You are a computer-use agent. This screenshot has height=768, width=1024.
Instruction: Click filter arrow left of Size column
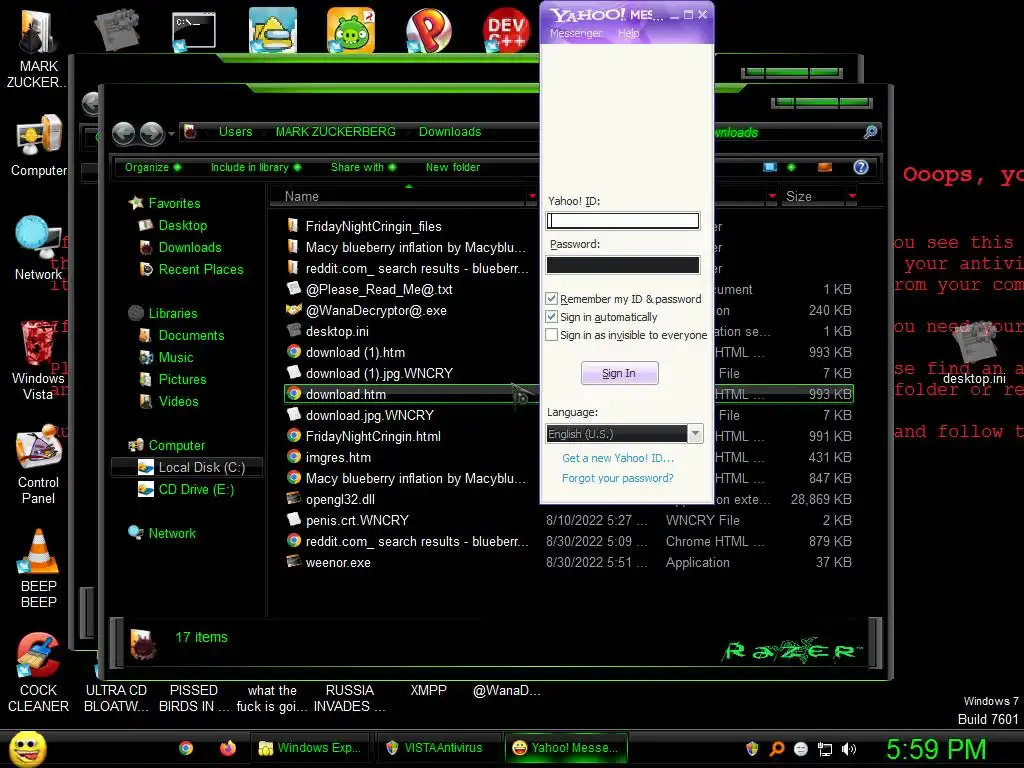pyautogui.click(x=773, y=196)
